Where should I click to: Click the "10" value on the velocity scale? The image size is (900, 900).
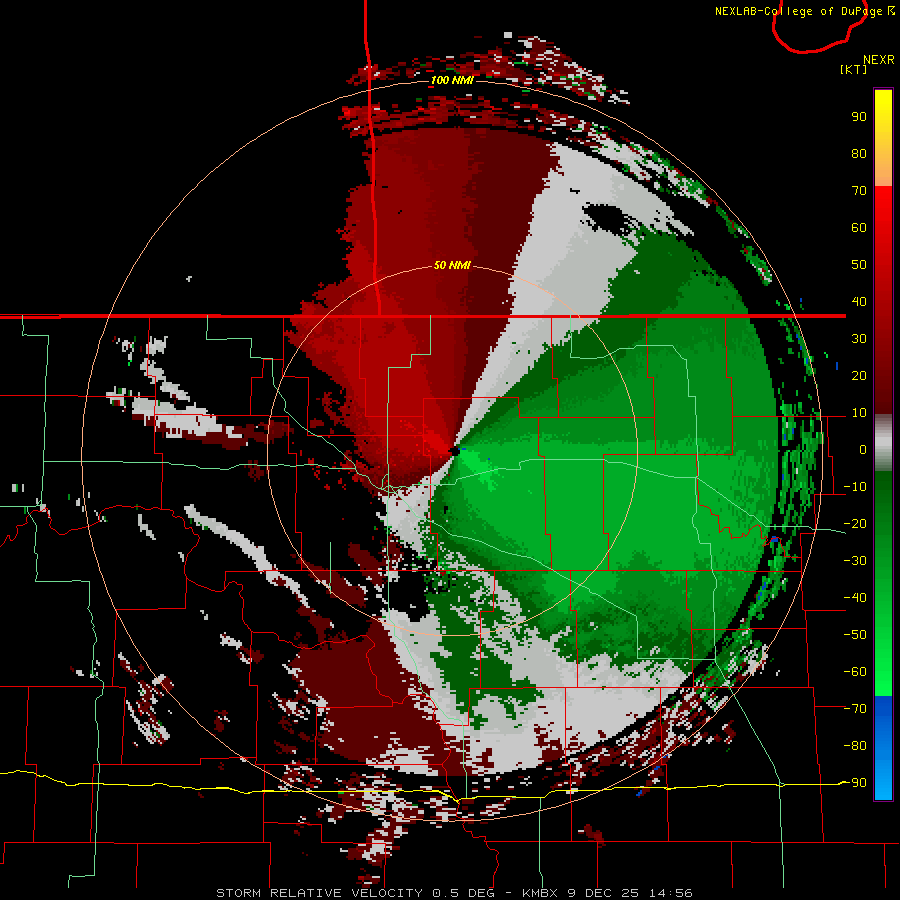click(x=859, y=413)
